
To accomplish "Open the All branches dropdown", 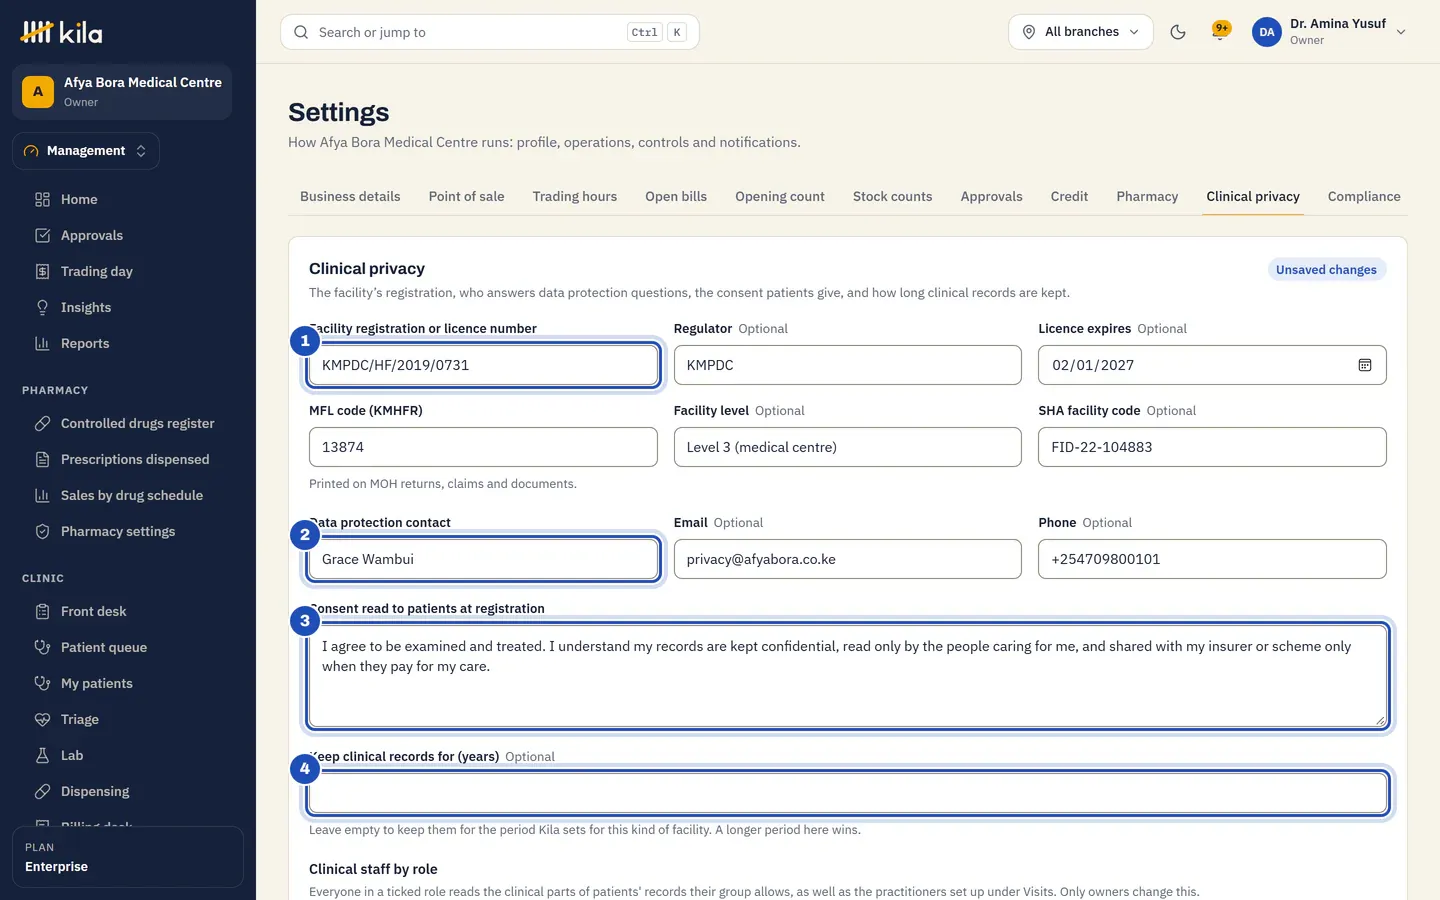I will coord(1081,32).
